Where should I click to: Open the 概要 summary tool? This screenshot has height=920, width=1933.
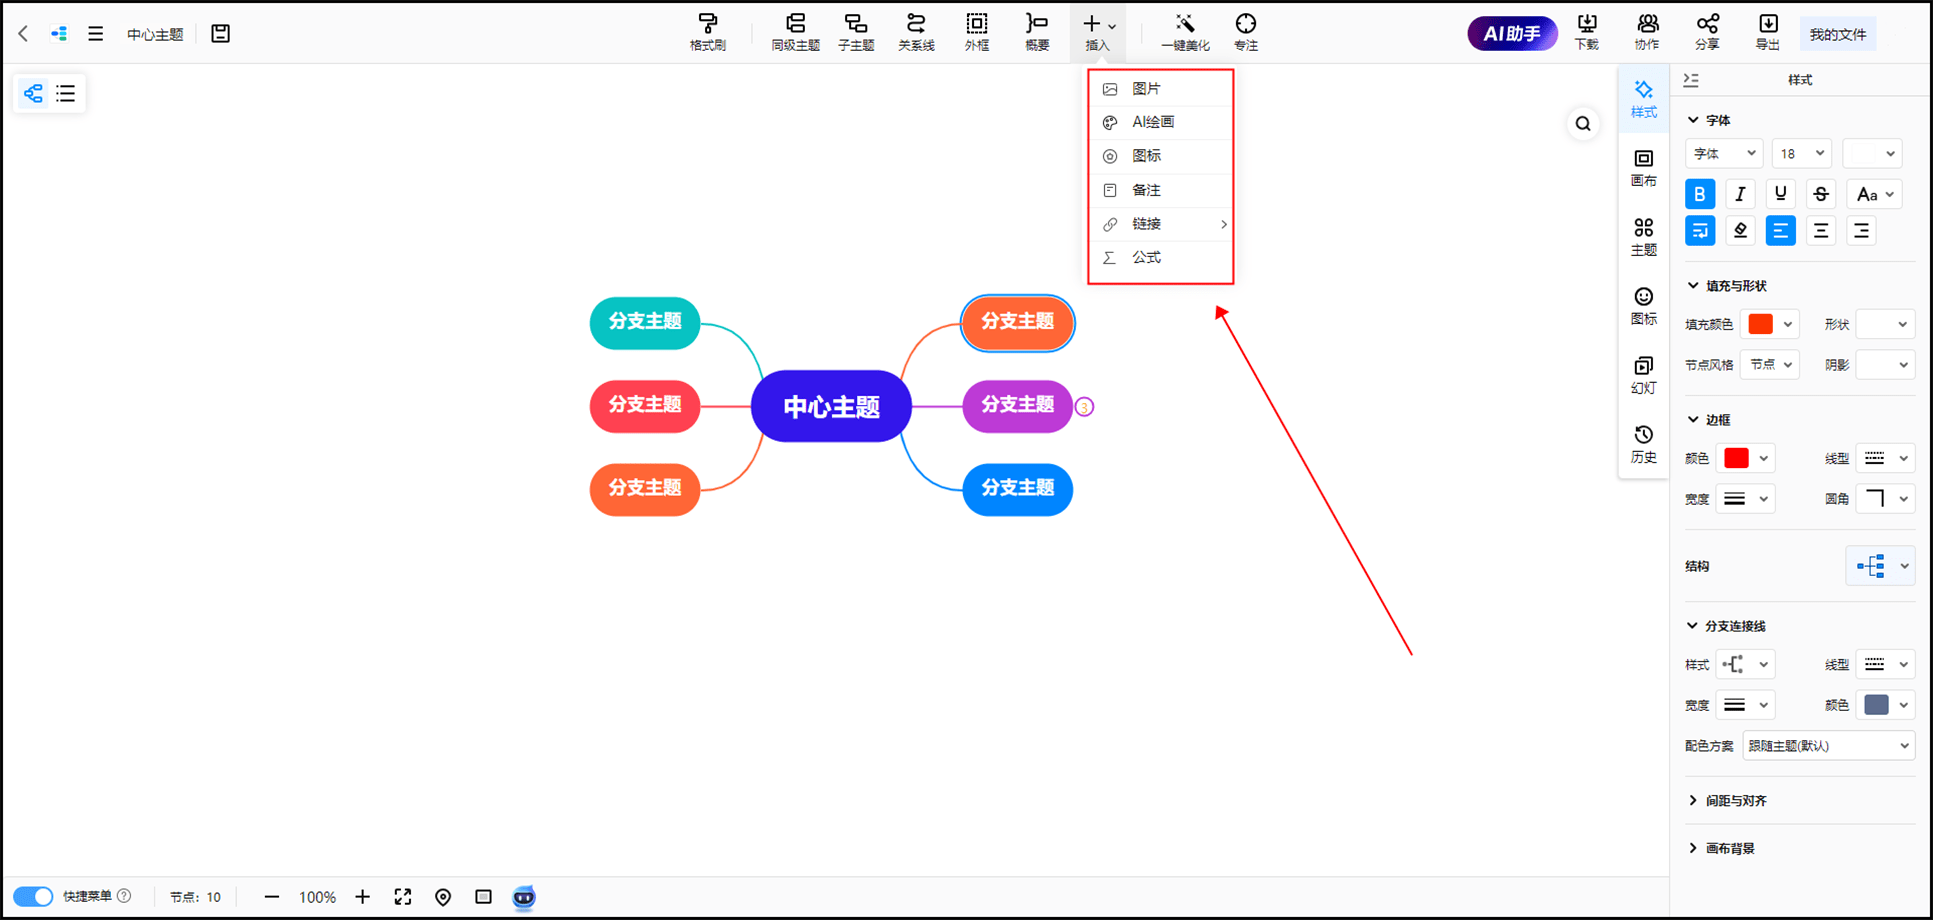coord(1037,32)
